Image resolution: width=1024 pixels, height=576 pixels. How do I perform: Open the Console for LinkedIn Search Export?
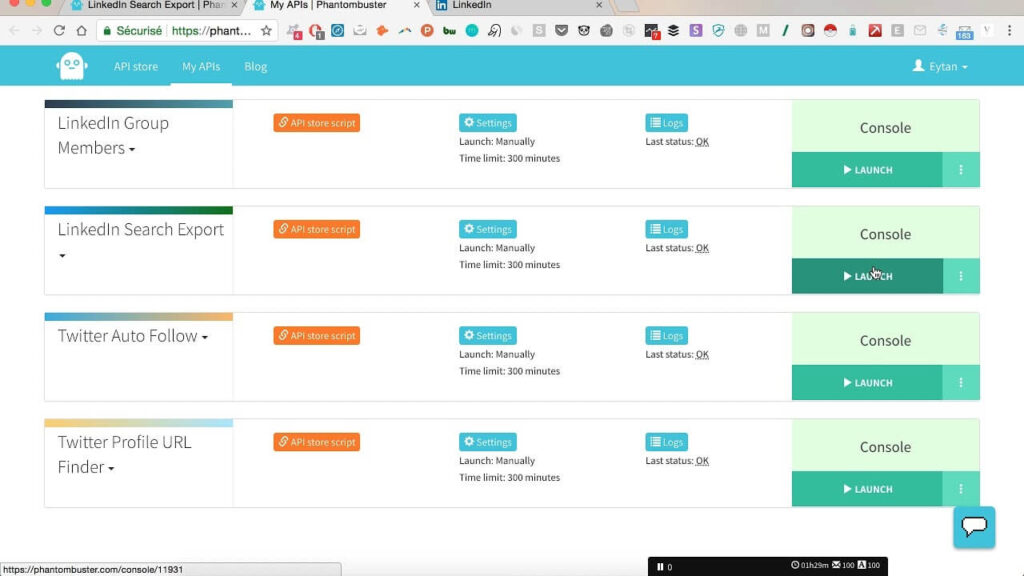point(886,234)
